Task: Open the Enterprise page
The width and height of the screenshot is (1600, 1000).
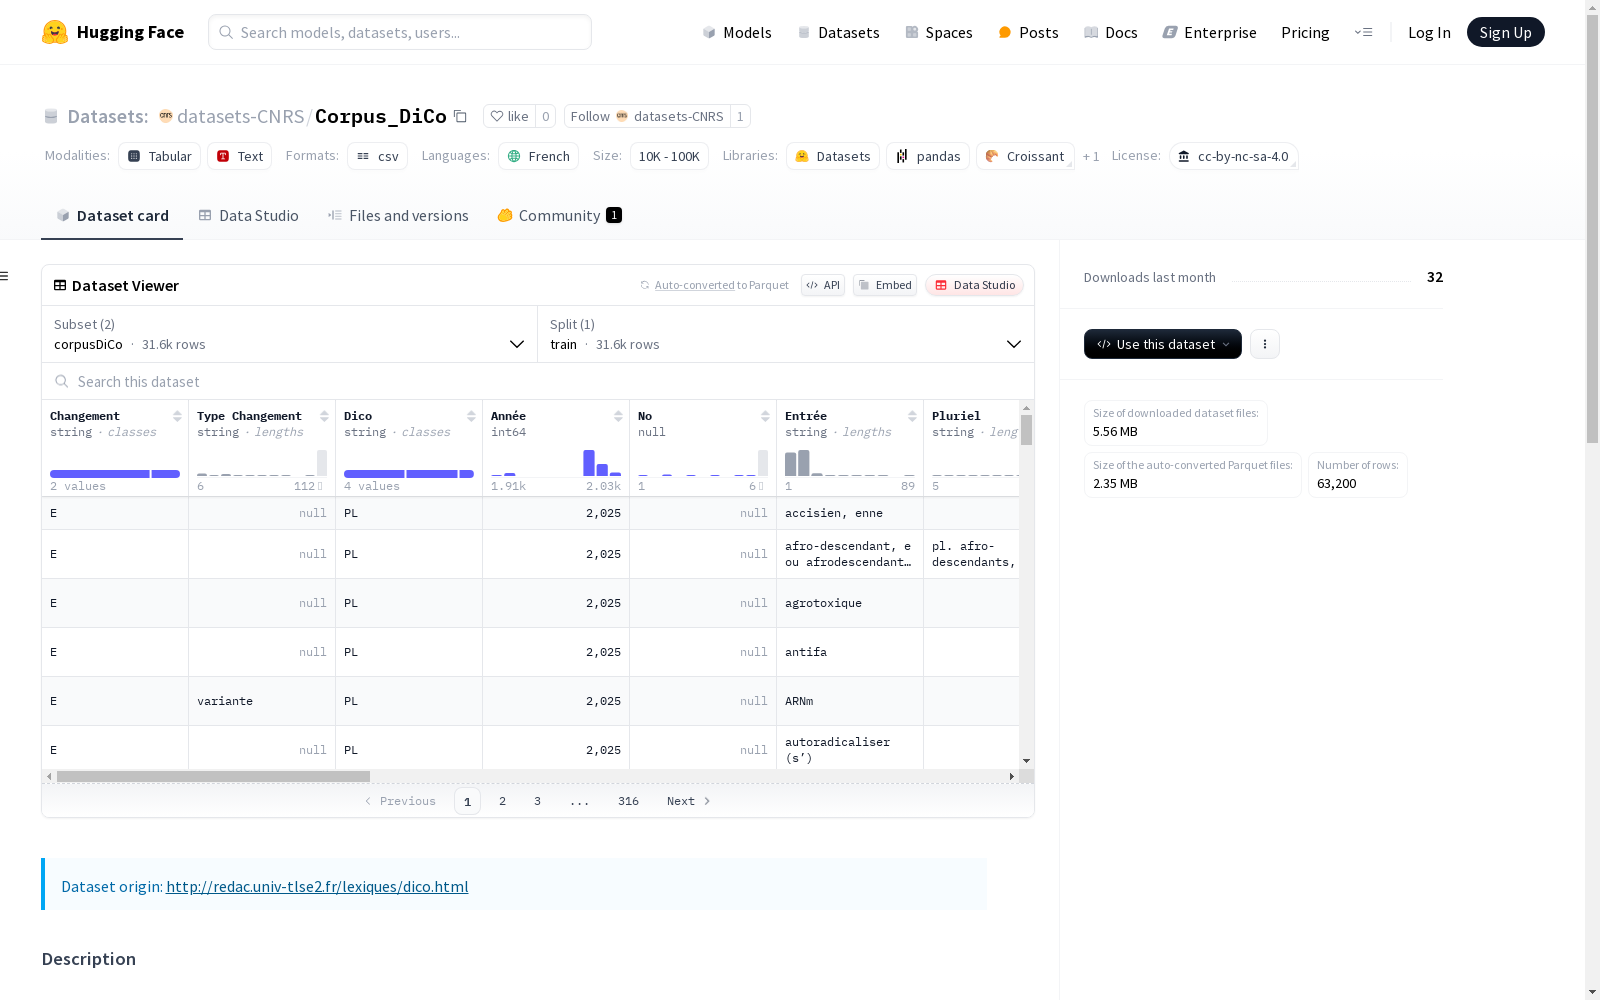Action: [1209, 32]
